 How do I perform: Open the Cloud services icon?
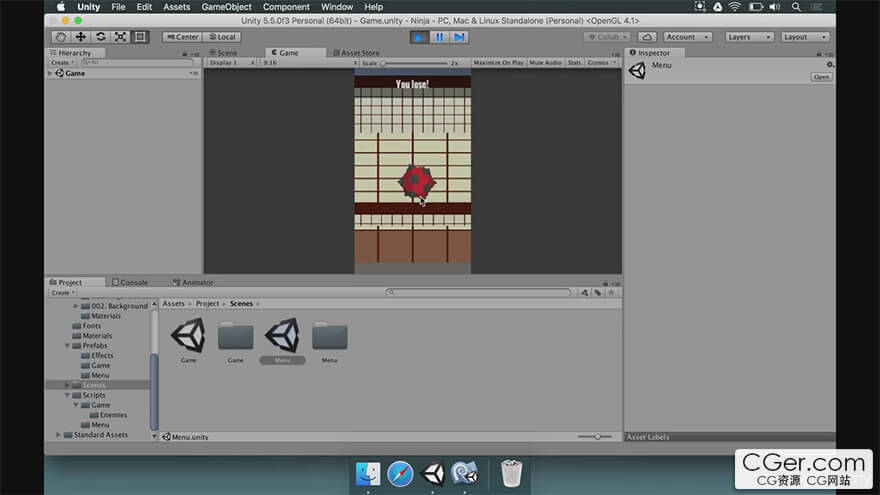(647, 37)
